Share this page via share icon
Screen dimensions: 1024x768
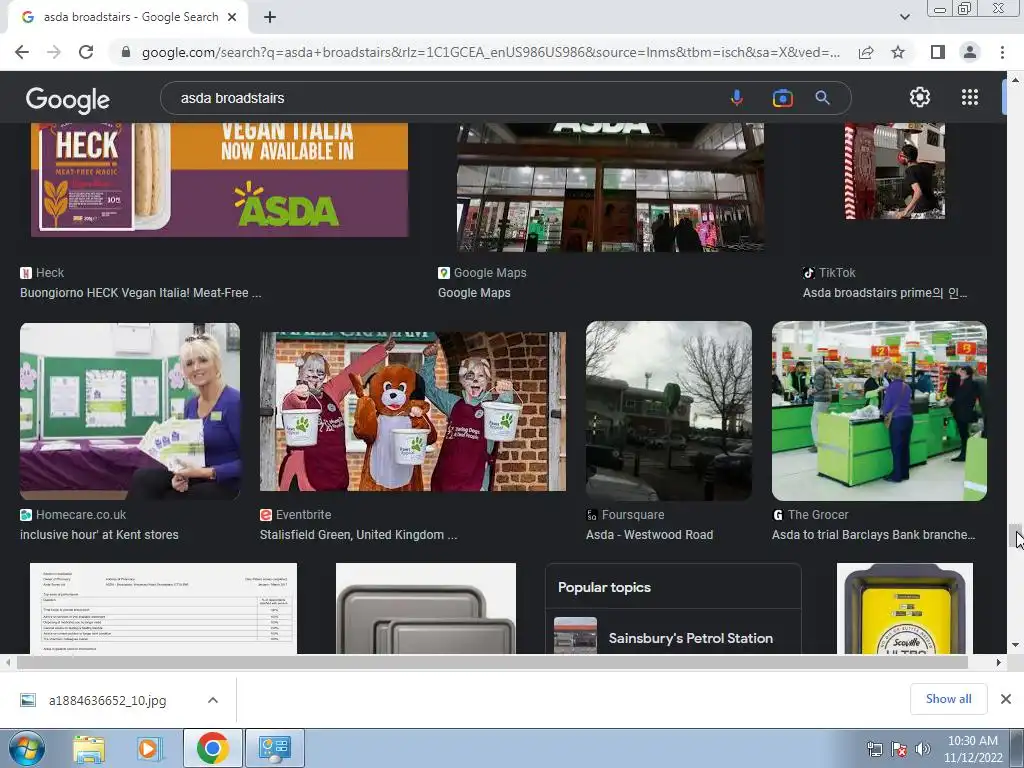866,52
